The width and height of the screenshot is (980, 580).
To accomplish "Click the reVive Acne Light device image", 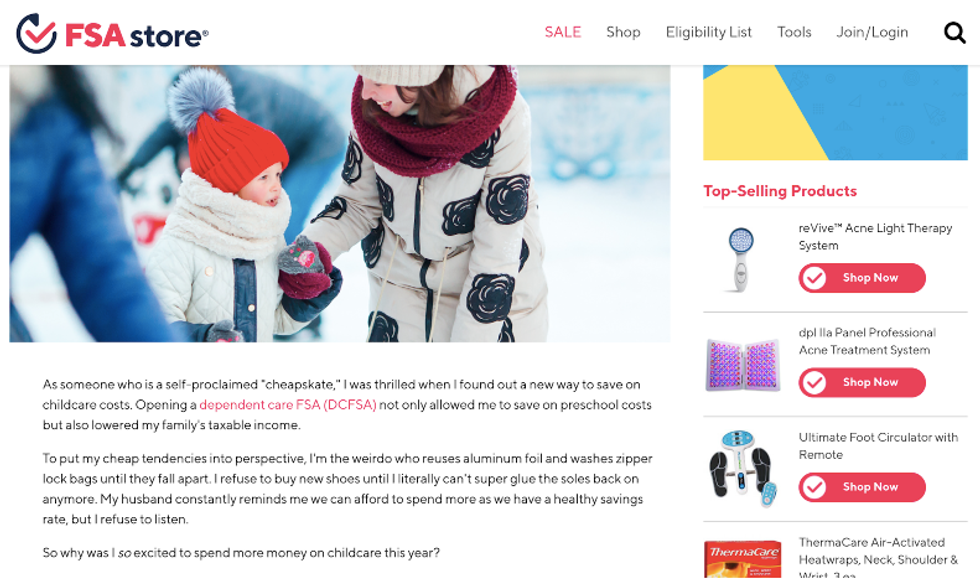I will 741,259.
